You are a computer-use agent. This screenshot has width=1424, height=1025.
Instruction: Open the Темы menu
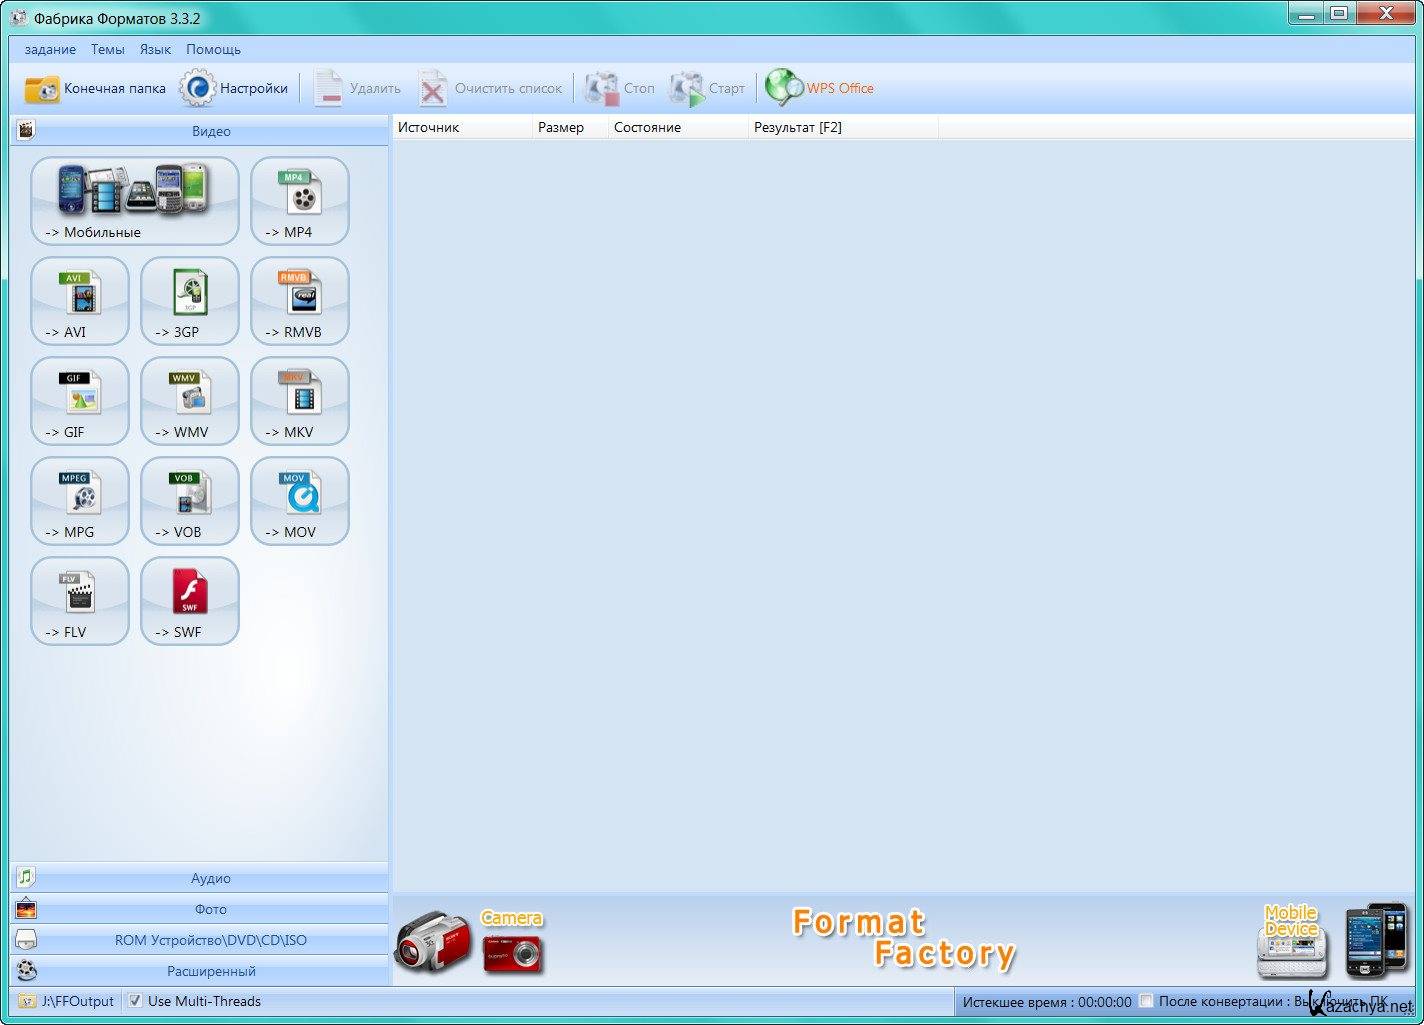[x=108, y=49]
